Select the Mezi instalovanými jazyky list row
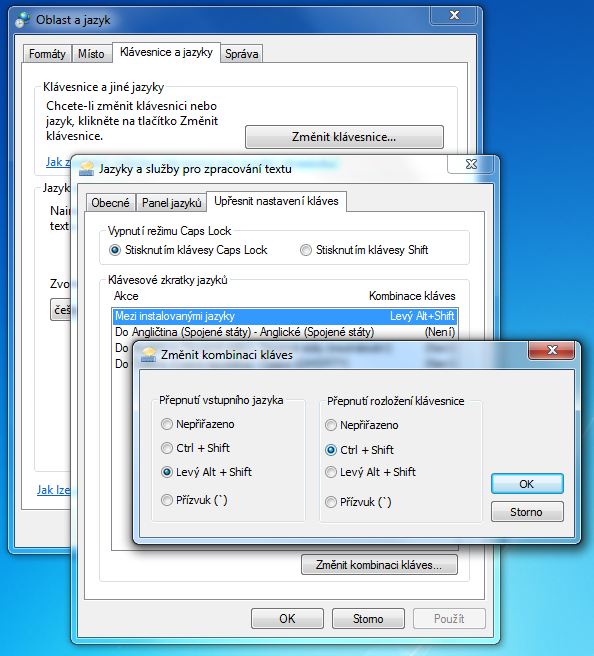 [285, 316]
